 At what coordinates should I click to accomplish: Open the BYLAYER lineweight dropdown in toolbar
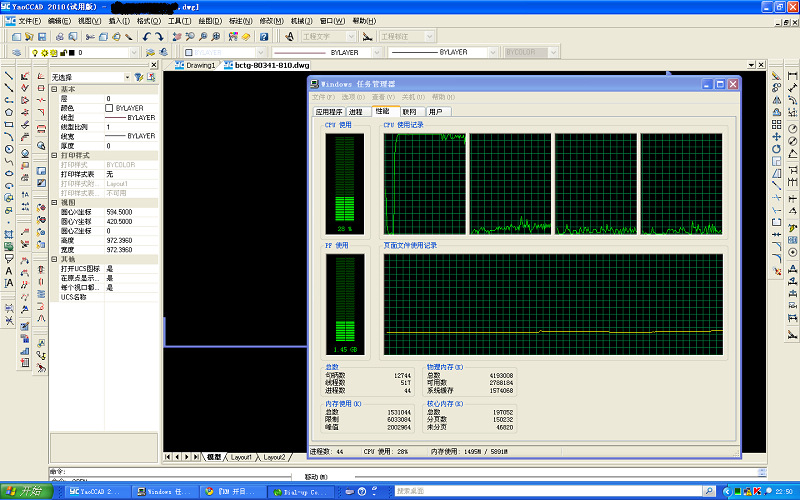click(492, 53)
